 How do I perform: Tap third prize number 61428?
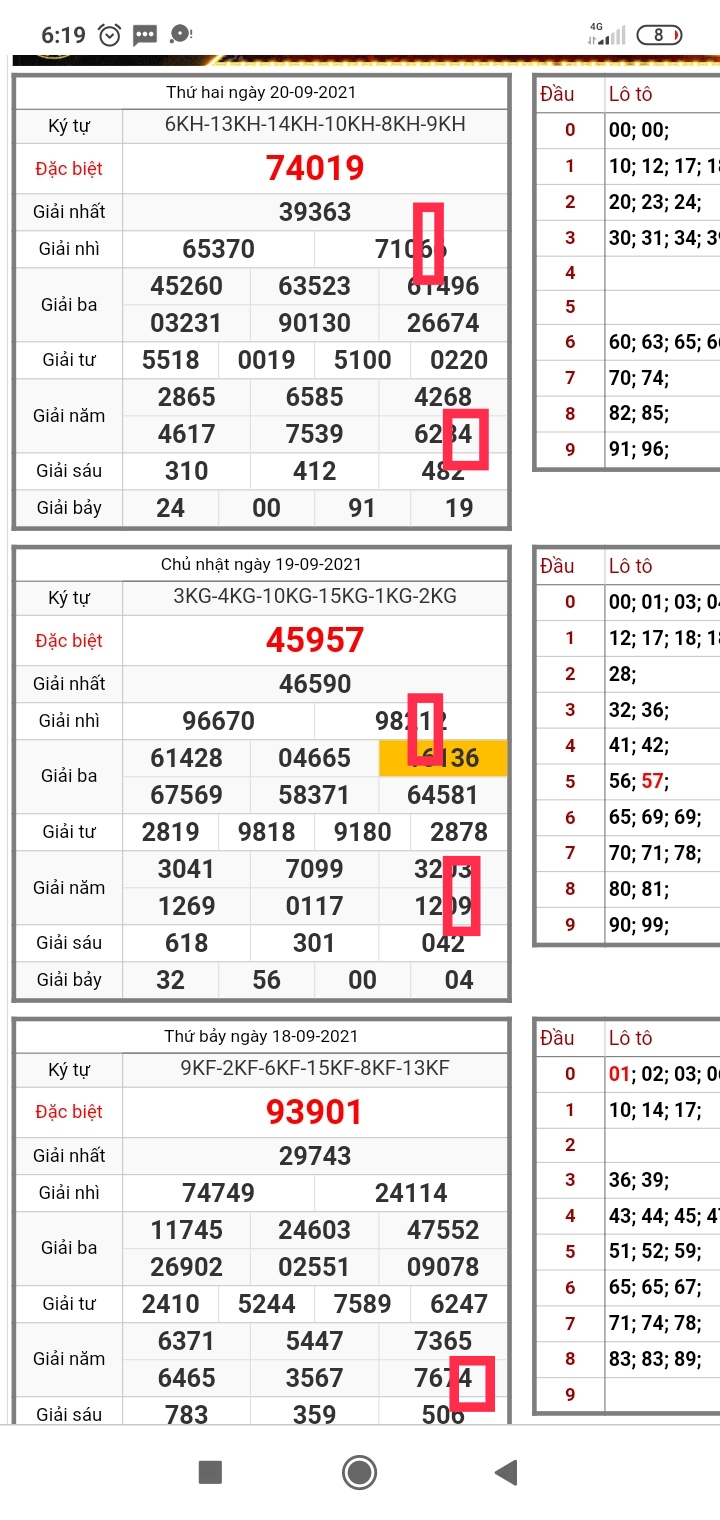click(187, 758)
